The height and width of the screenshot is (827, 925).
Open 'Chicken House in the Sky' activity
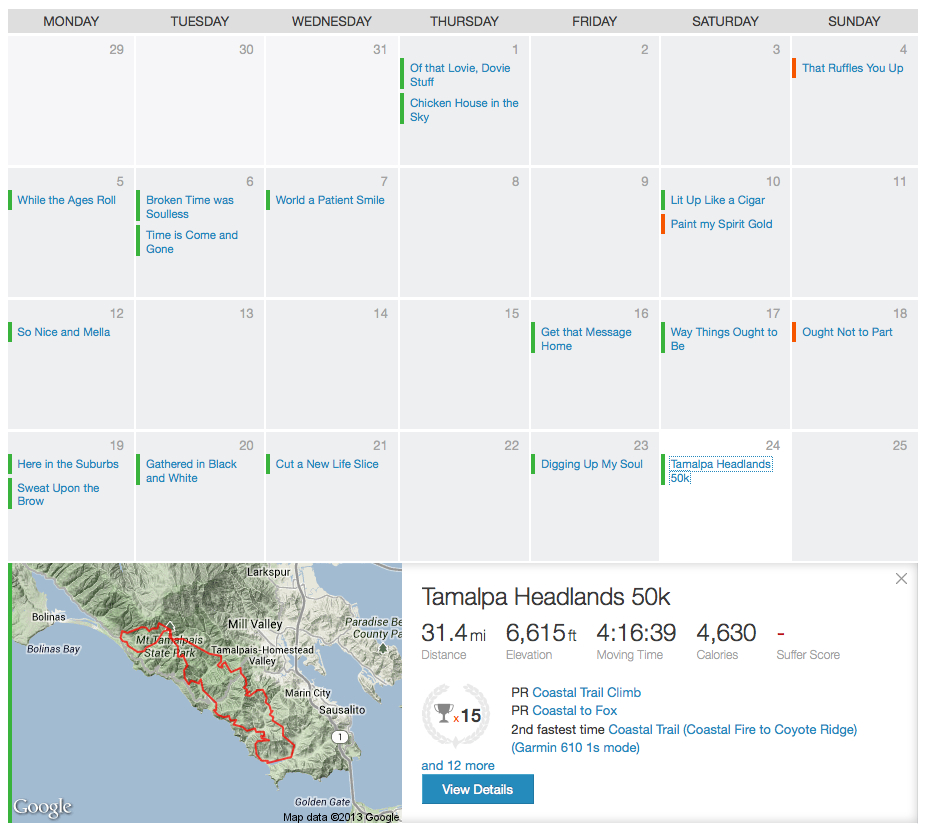pos(463,110)
